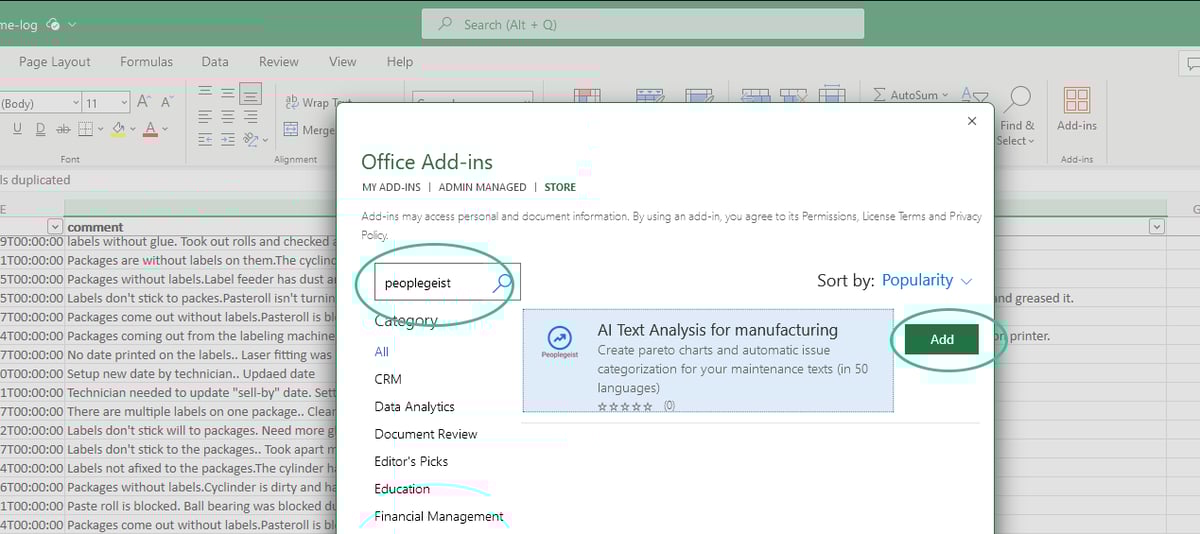The image size is (1200, 534).
Task: Open Sort & Filter icon
Action: [973, 95]
